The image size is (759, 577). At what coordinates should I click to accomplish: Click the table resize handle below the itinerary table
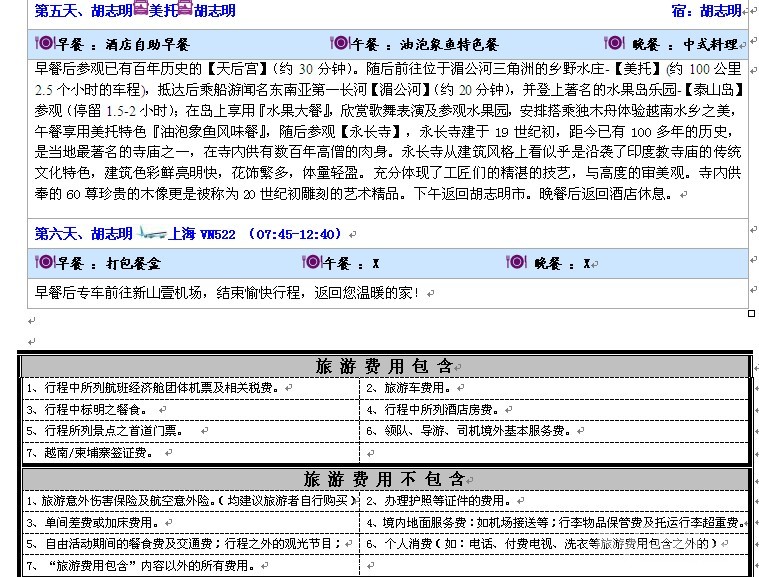[751, 313]
